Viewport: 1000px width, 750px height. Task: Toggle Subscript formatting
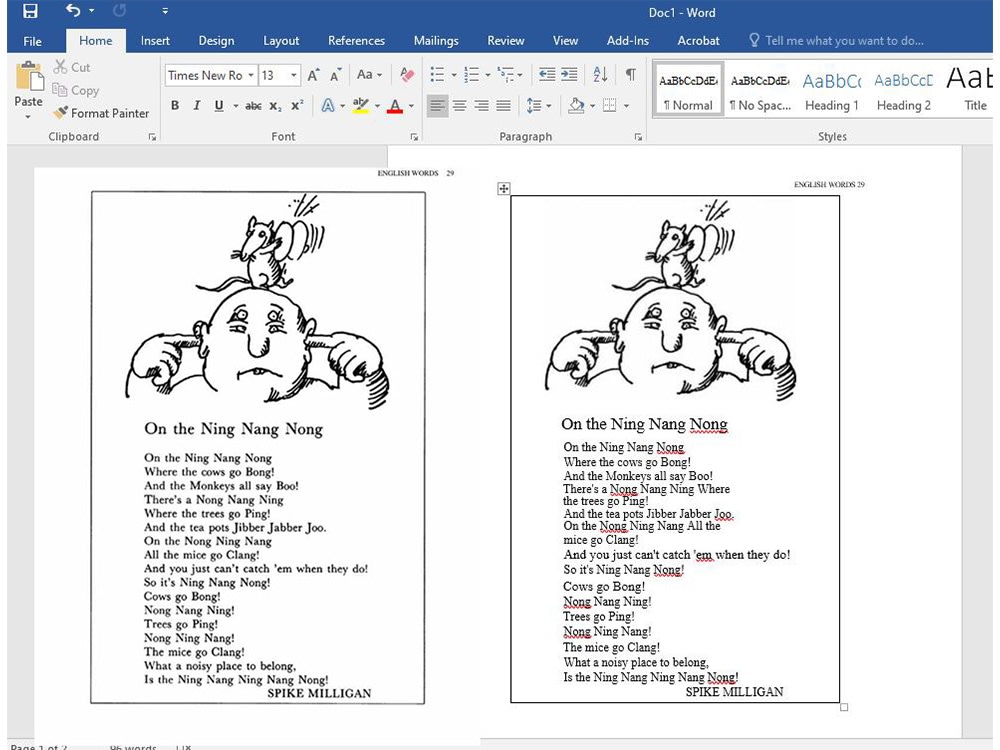point(275,106)
